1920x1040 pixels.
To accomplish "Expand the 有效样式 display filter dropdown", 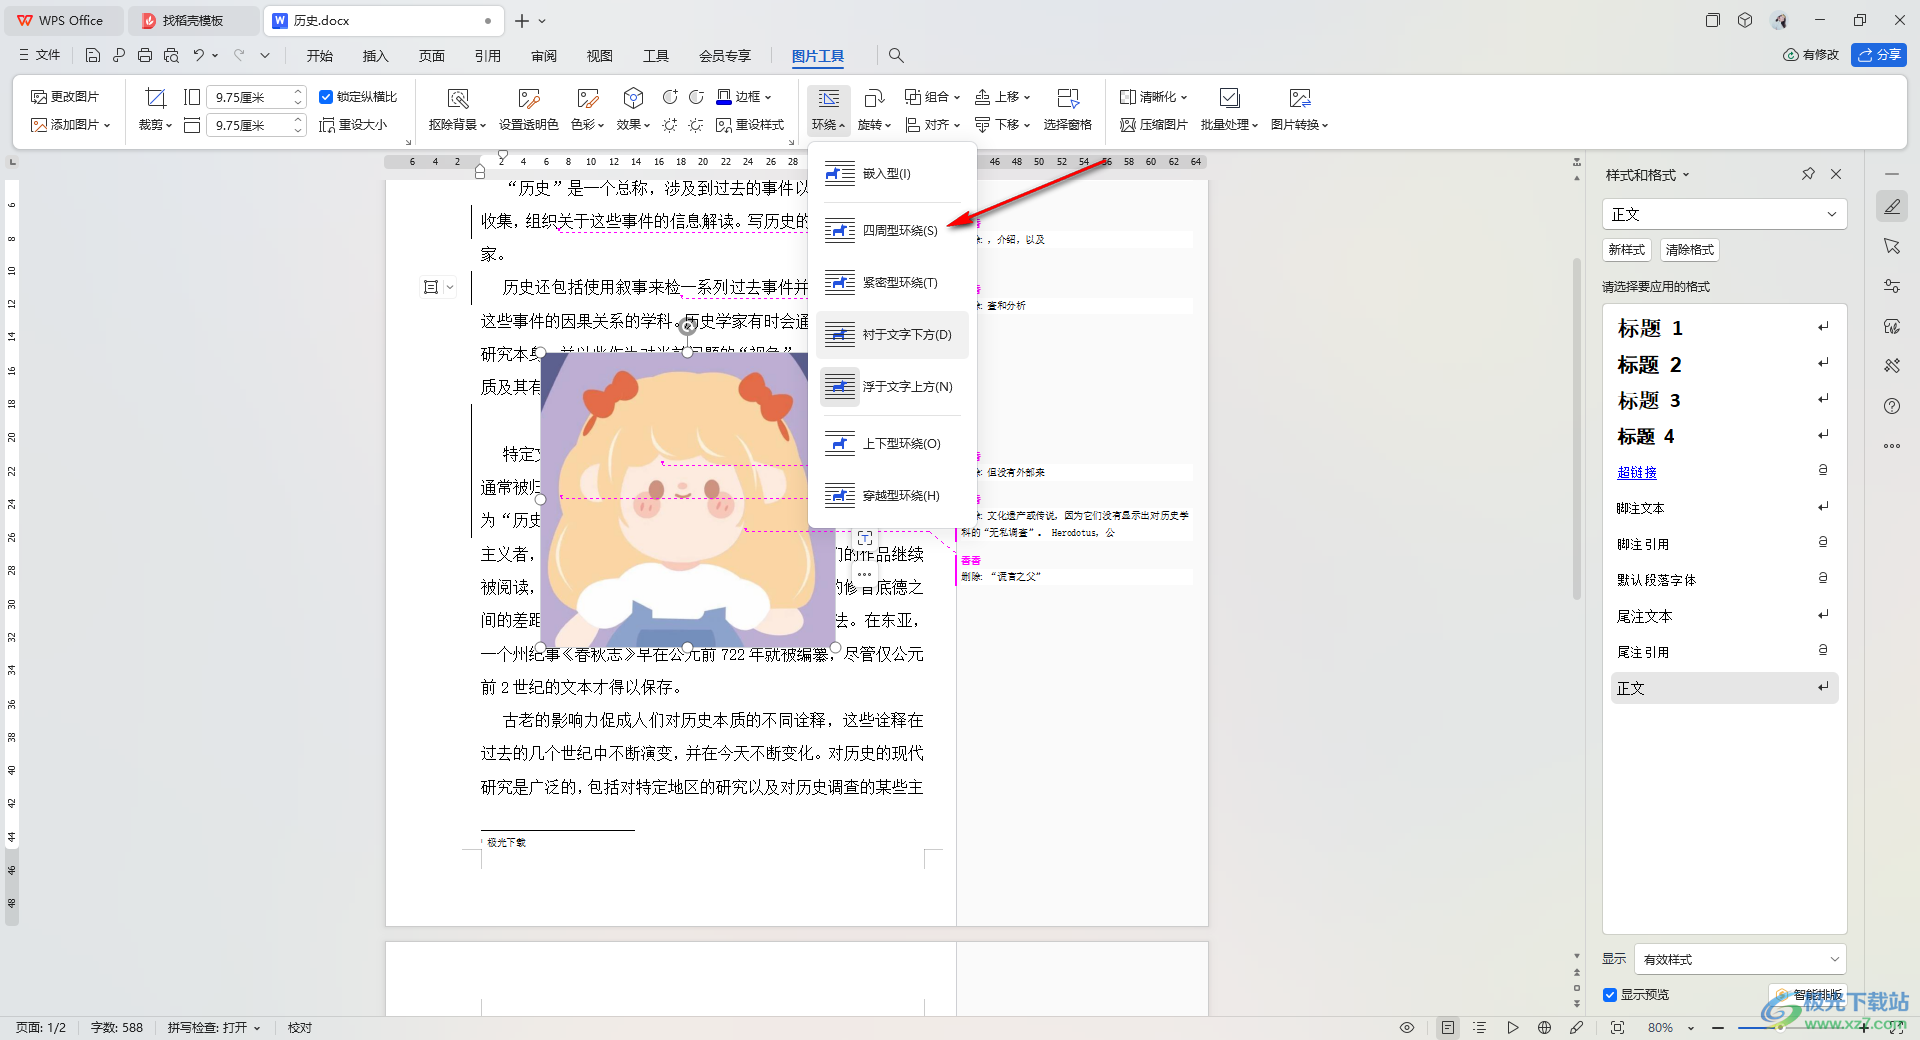I will click(x=1740, y=959).
